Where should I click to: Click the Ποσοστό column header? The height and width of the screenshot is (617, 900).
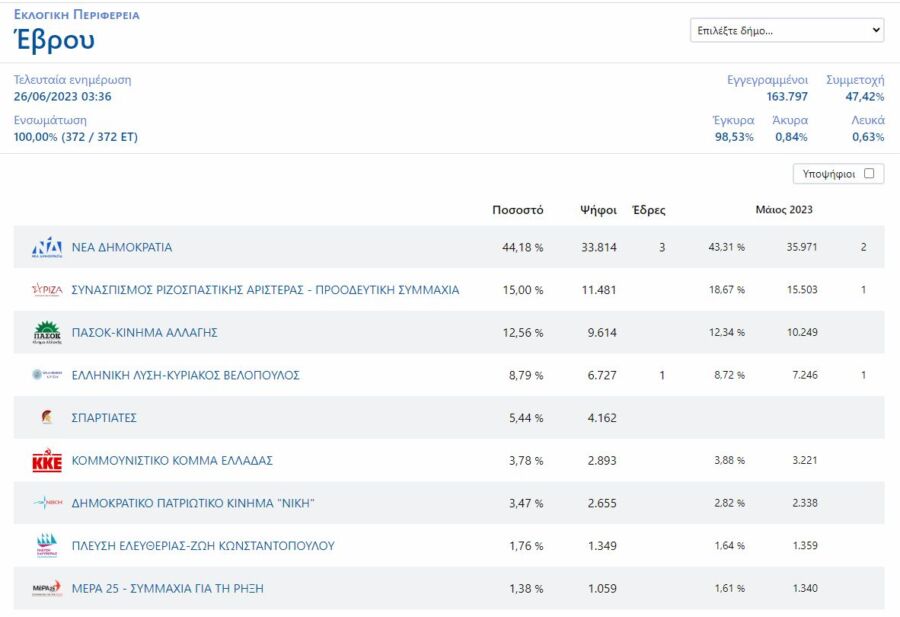(517, 210)
